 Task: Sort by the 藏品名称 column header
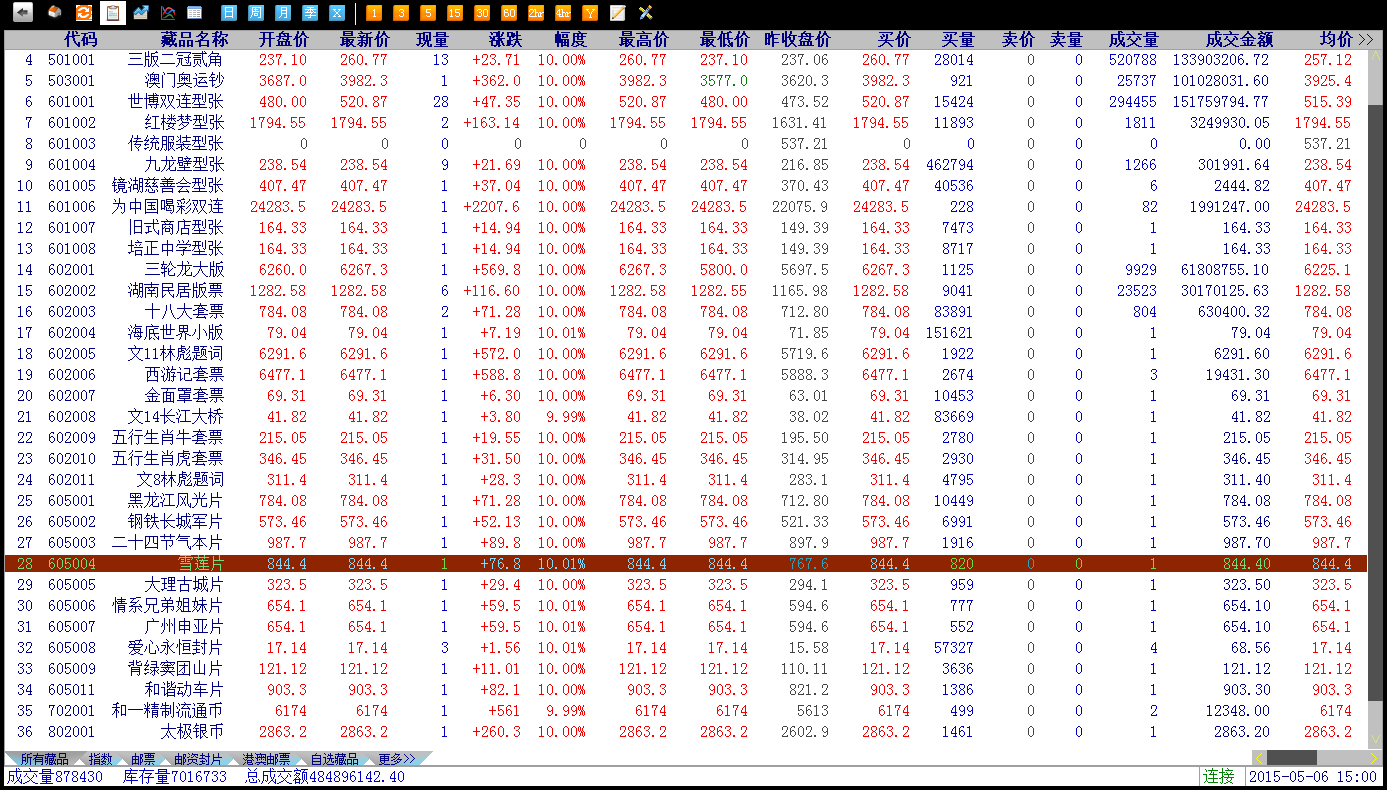coord(194,40)
